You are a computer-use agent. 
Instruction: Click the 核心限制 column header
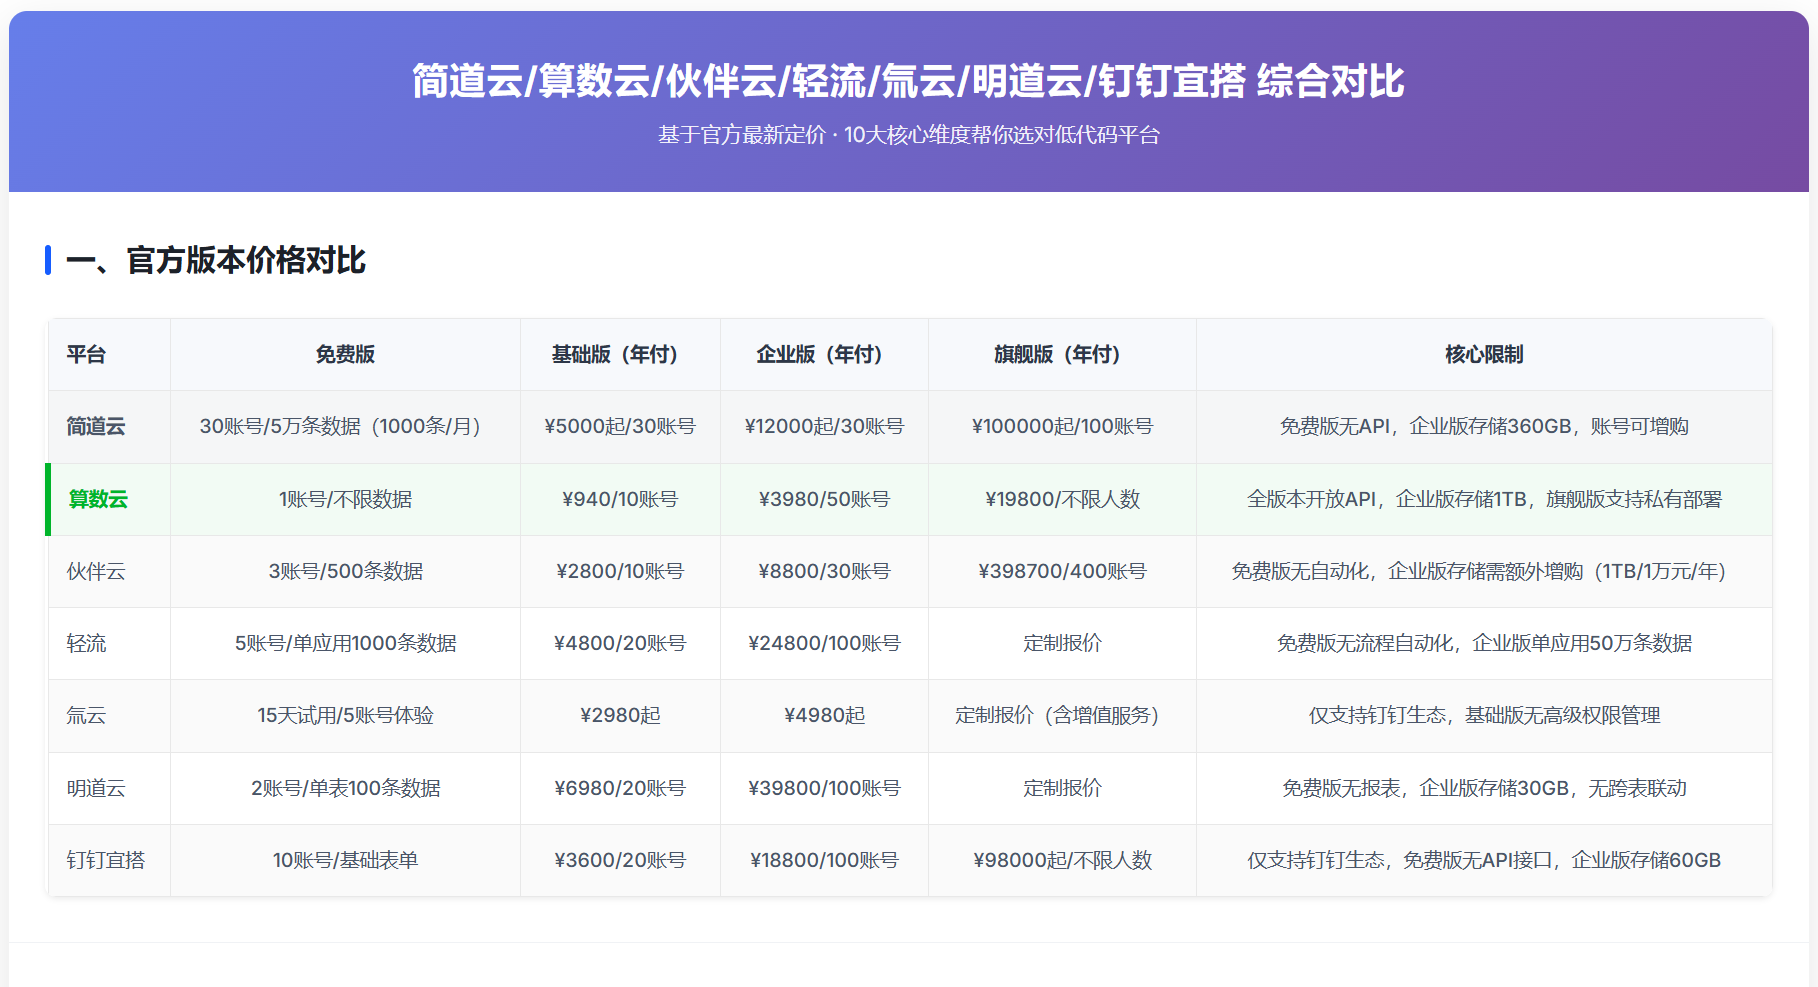pyautogui.click(x=1483, y=355)
